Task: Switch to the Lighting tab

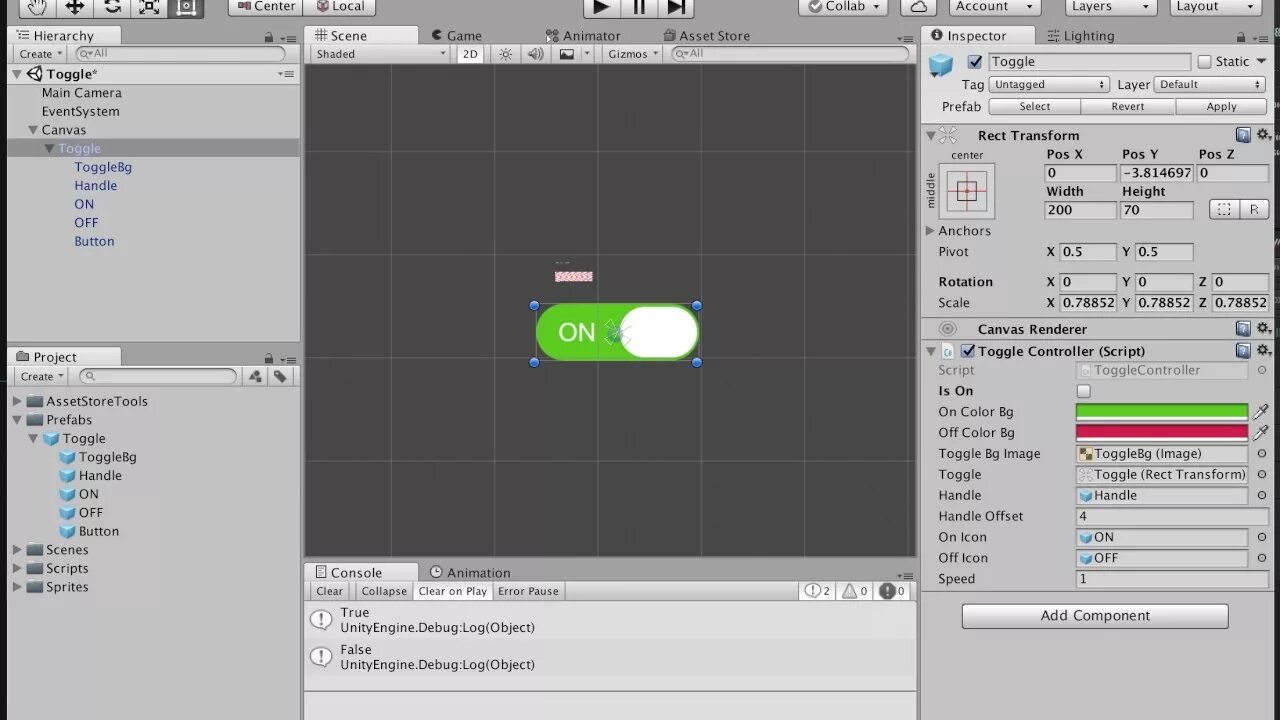Action: 1080,36
